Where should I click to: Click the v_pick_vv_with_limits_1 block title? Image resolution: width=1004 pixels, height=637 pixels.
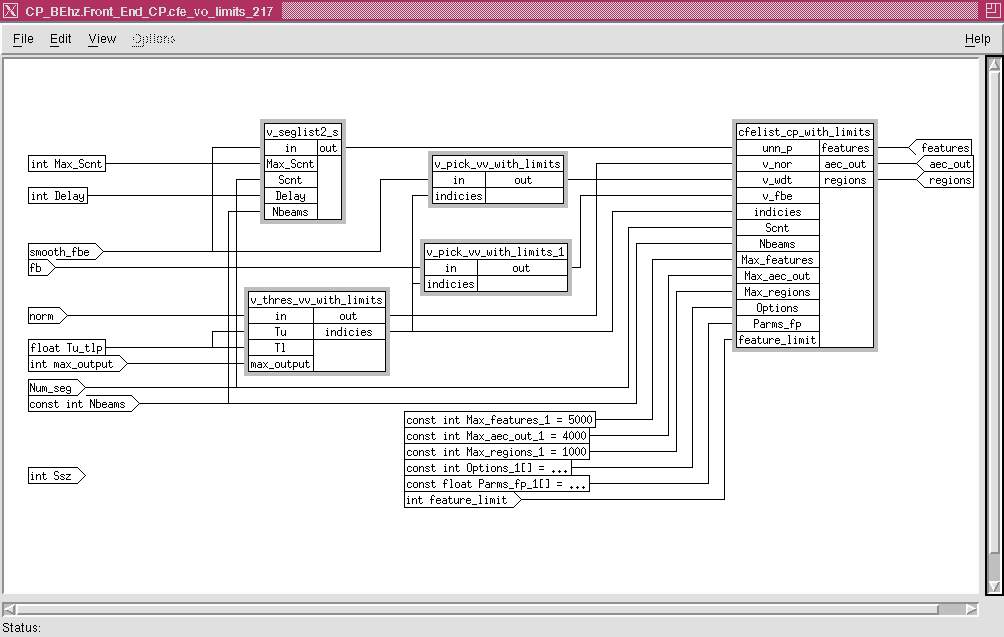pyautogui.click(x=495, y=252)
